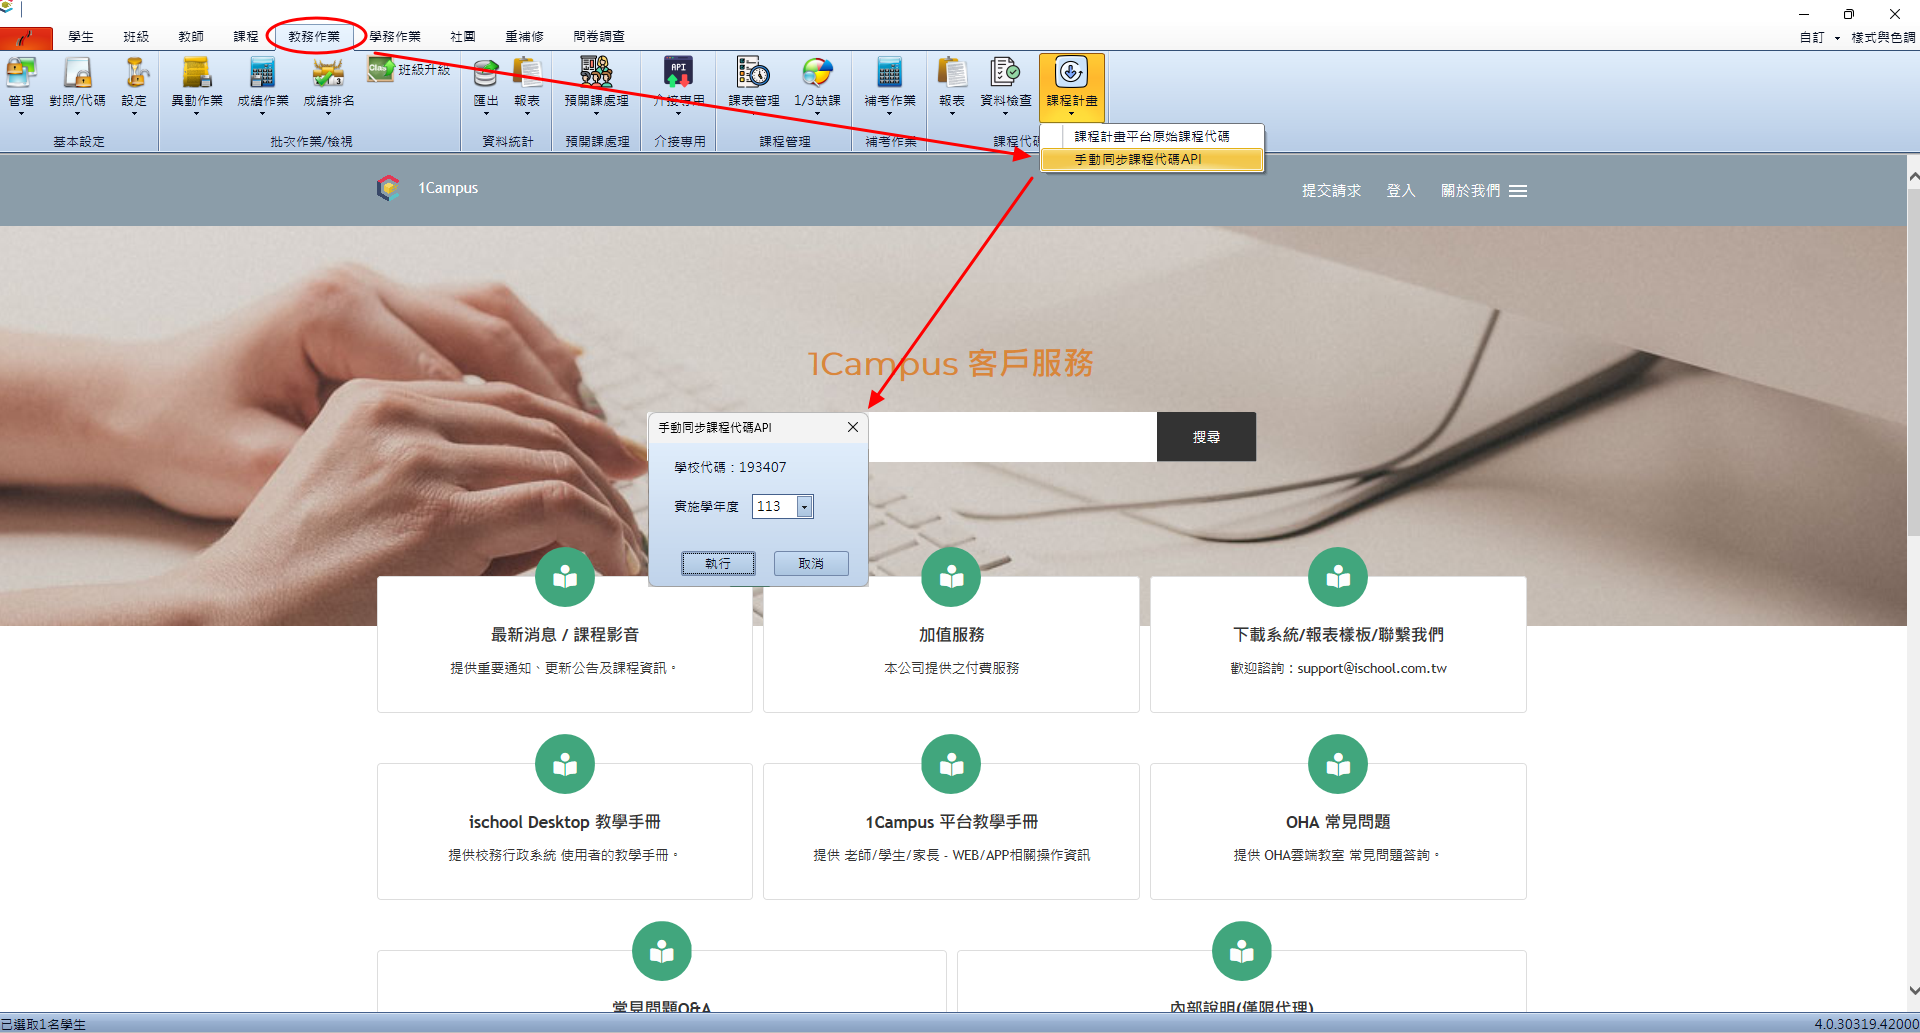
Task: Switch to the 學生 ribbon tab
Action: pyautogui.click(x=81, y=37)
